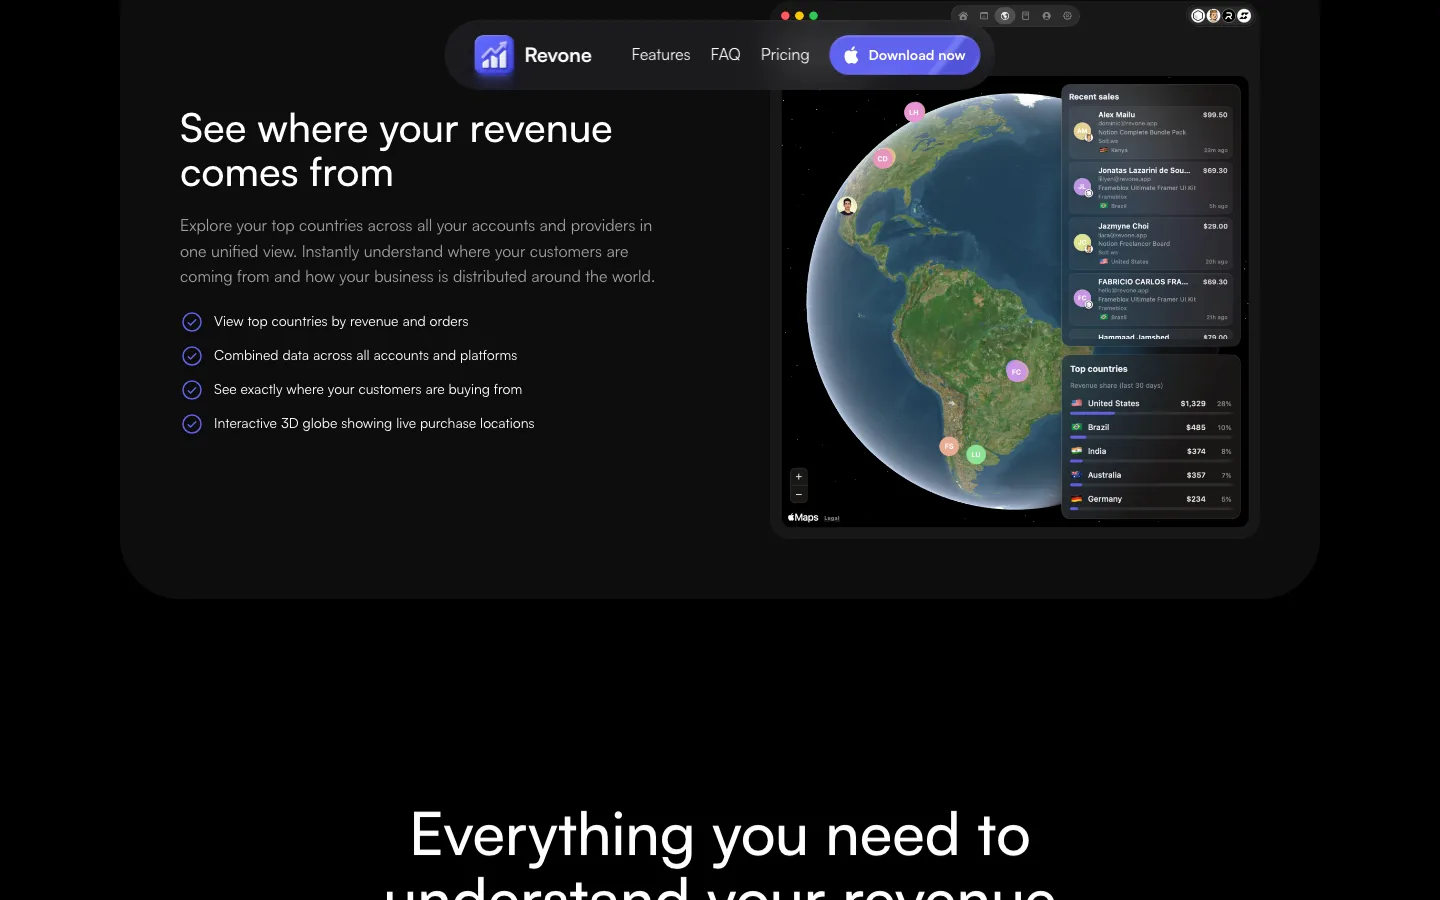Screen dimensions: 1440x900
Task: Click the India revenue share bar
Action: click(1151, 461)
